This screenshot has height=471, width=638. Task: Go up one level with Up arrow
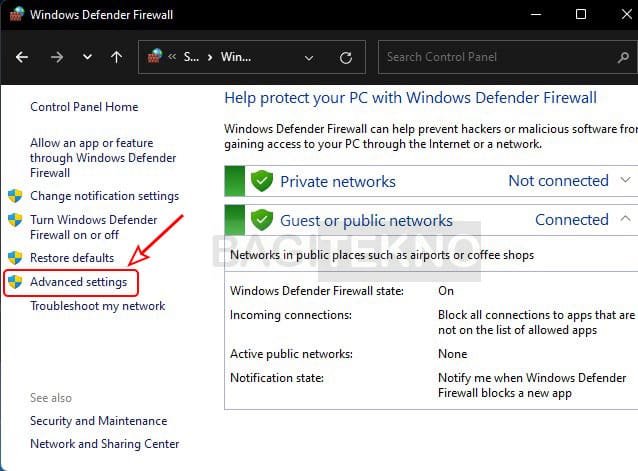tap(116, 57)
